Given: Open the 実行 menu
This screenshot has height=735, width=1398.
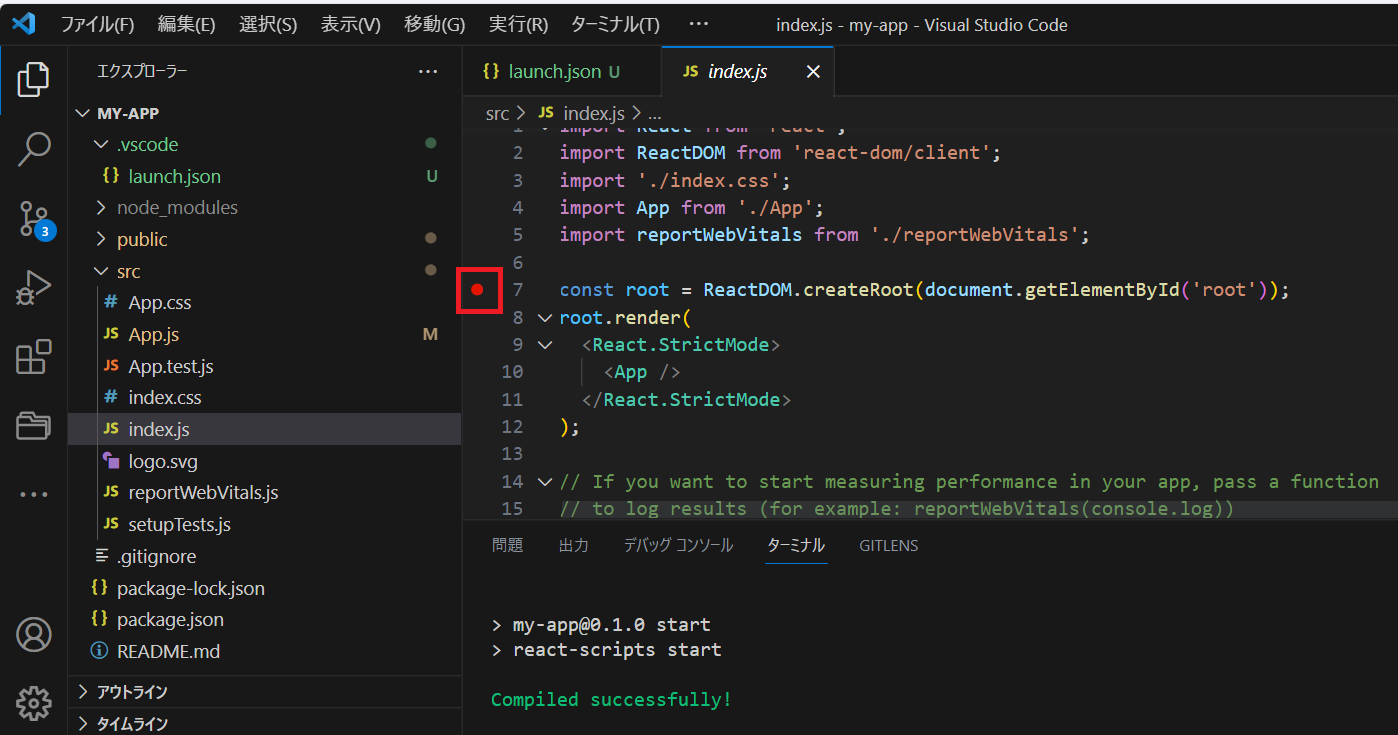Looking at the screenshot, I should (x=517, y=23).
